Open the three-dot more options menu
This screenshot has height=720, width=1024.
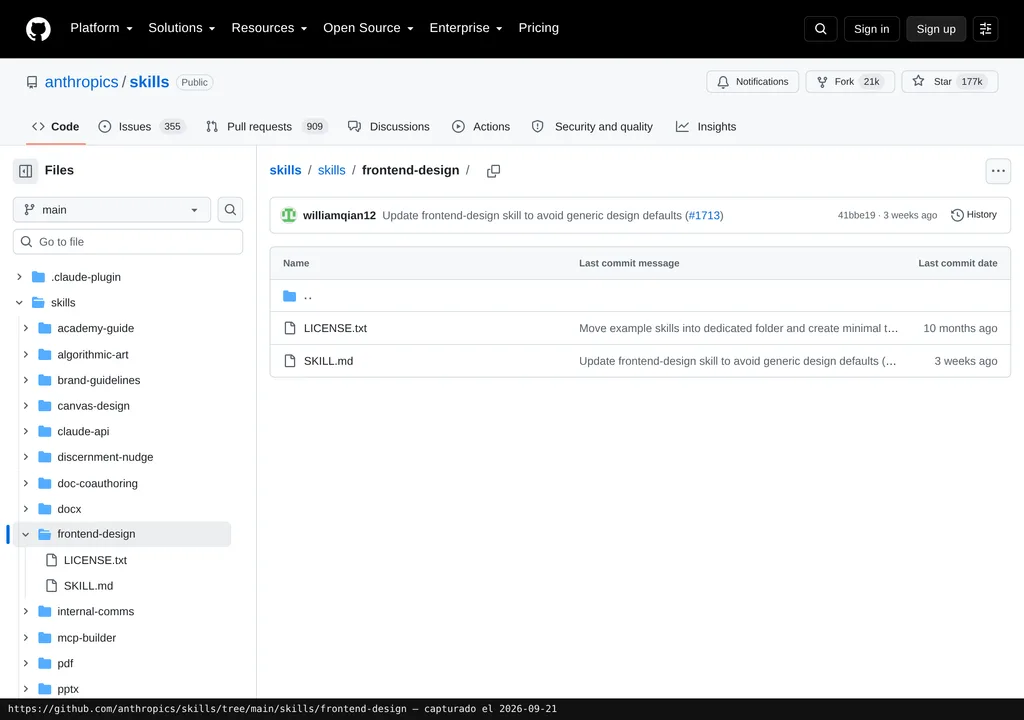pyautogui.click(x=998, y=171)
